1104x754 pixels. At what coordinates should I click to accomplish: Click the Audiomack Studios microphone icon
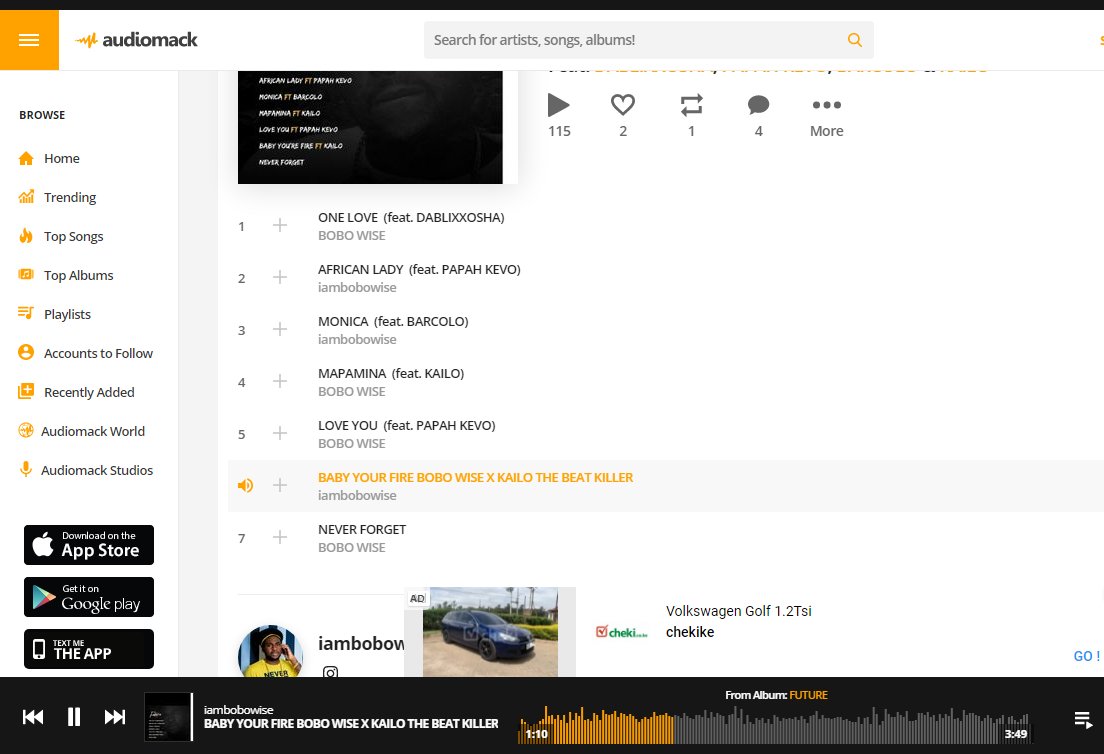26,469
